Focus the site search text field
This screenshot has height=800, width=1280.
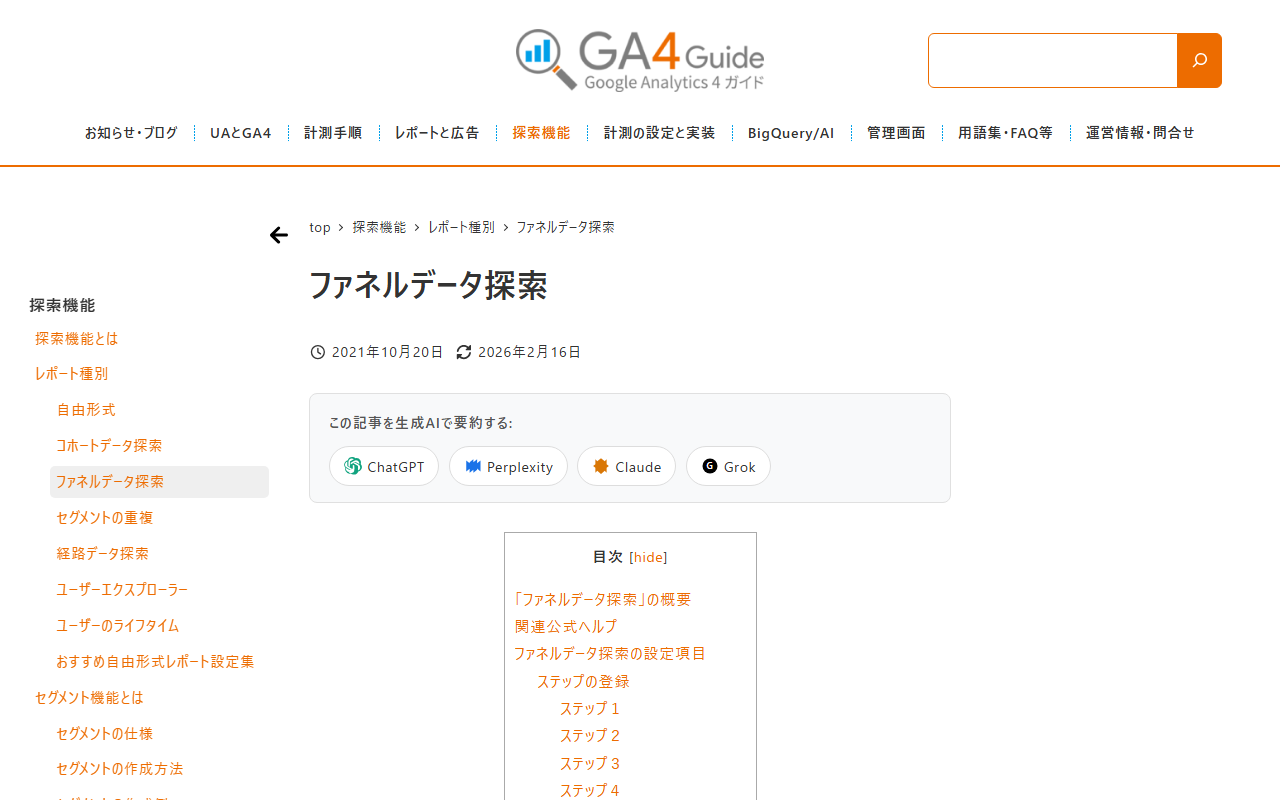pos(1053,60)
